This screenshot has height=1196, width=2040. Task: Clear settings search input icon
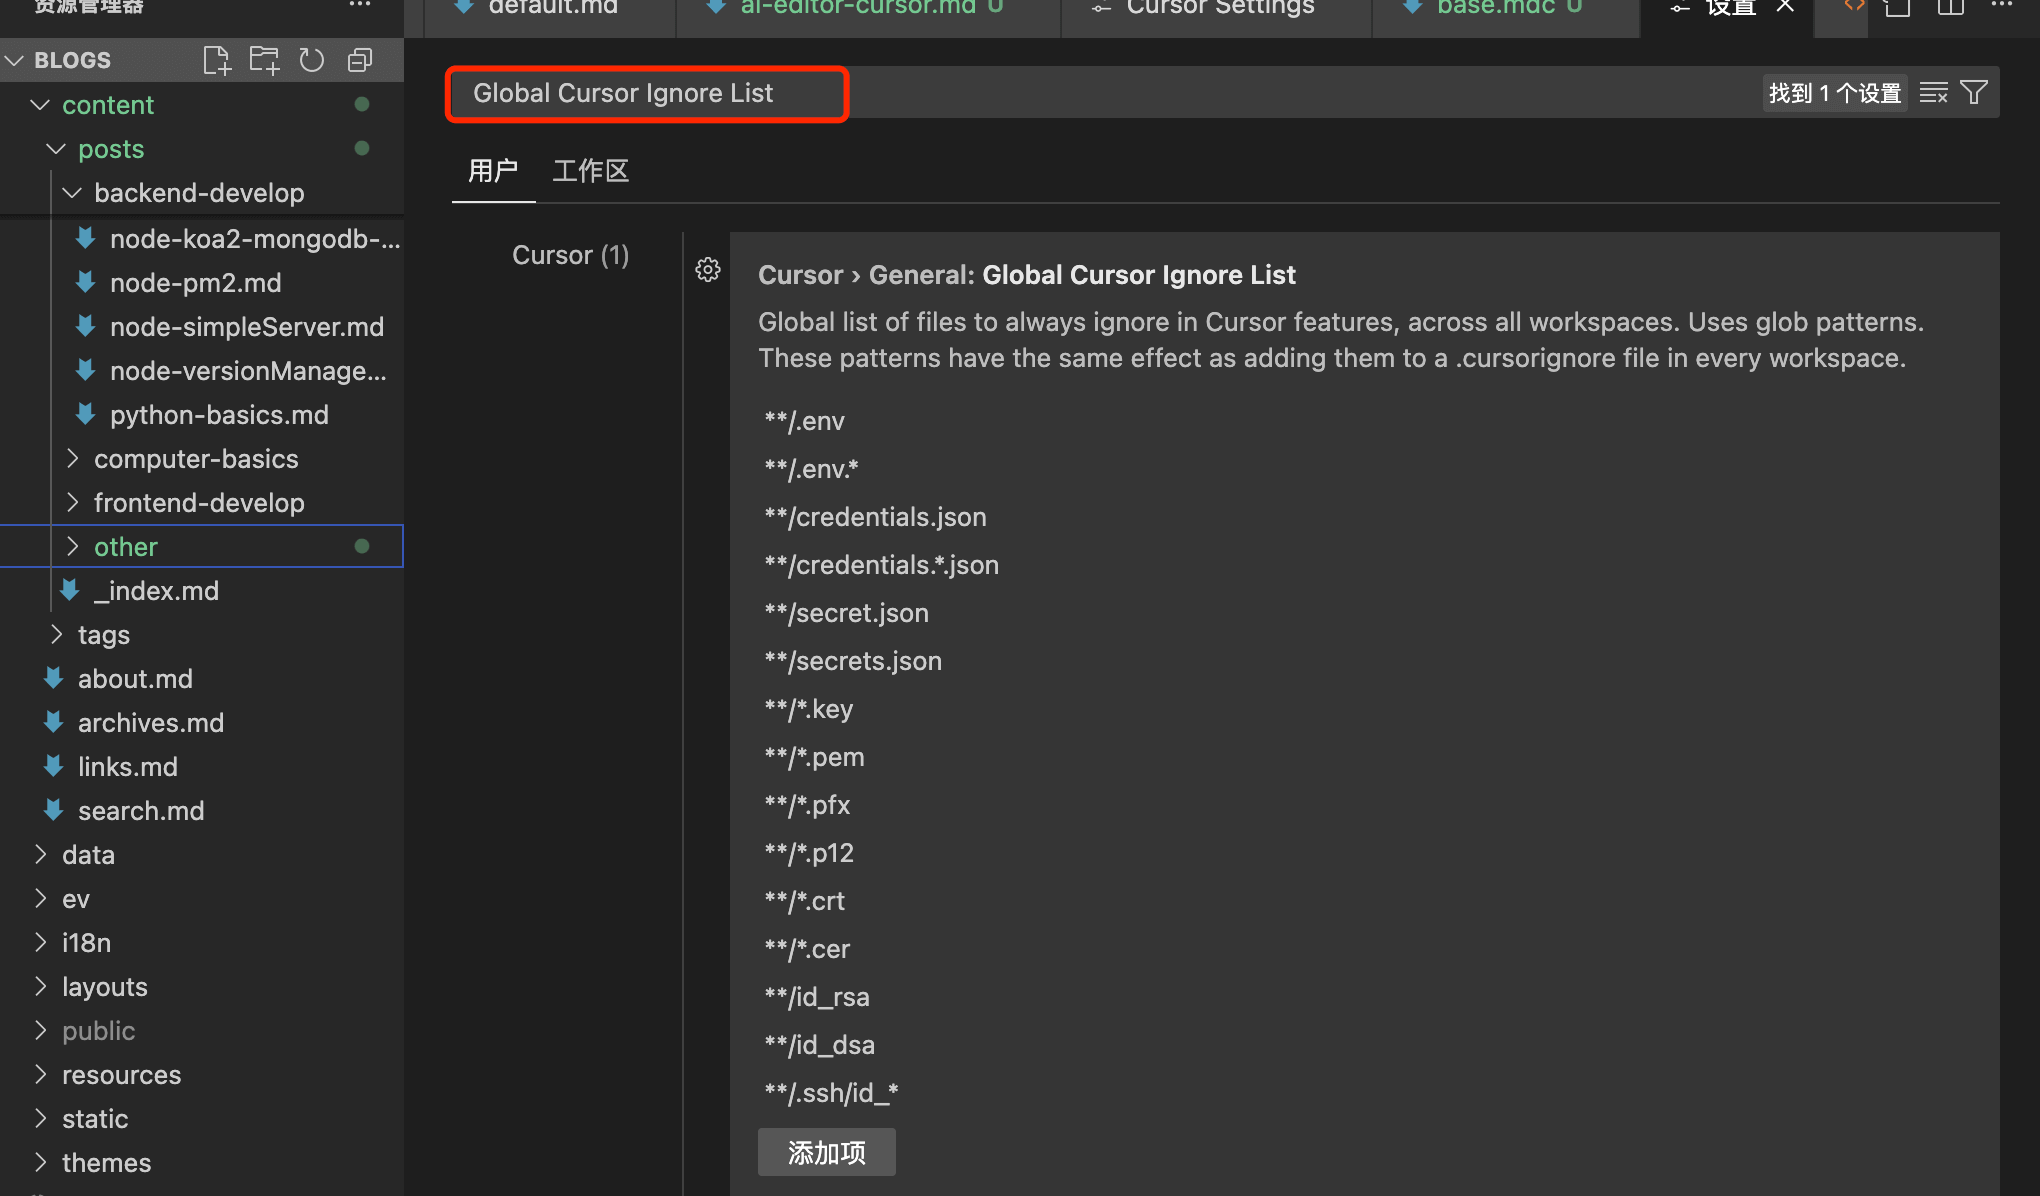click(1934, 93)
